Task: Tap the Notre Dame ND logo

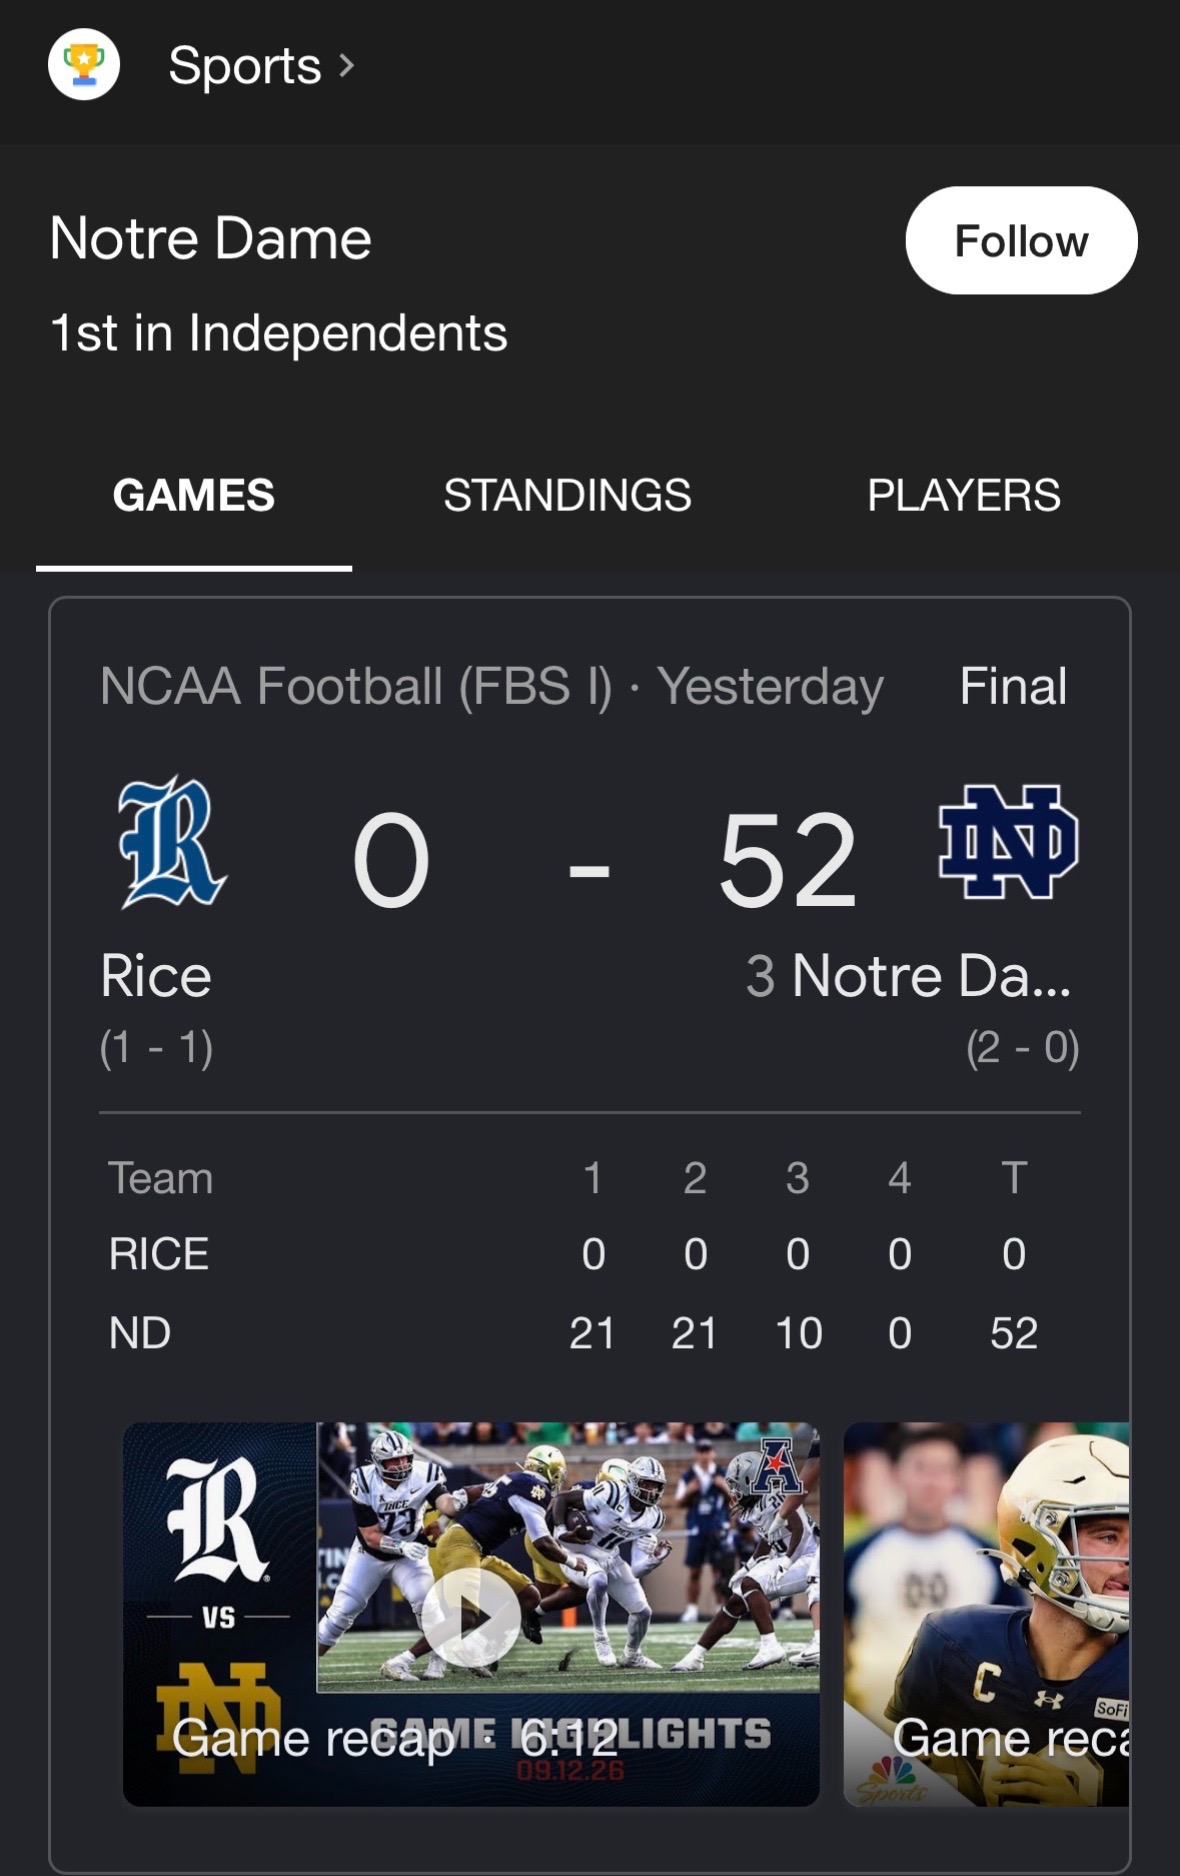Action: [1008, 842]
